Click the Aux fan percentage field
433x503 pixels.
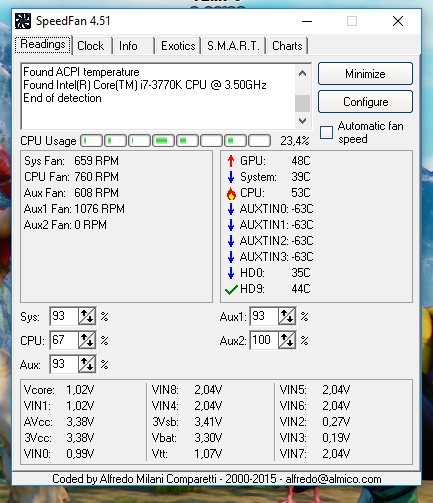coord(64,364)
